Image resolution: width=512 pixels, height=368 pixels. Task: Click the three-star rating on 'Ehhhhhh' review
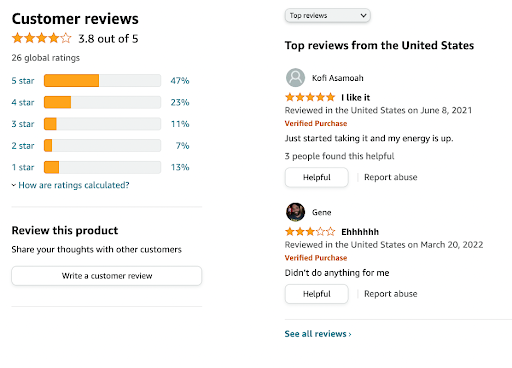pos(310,231)
